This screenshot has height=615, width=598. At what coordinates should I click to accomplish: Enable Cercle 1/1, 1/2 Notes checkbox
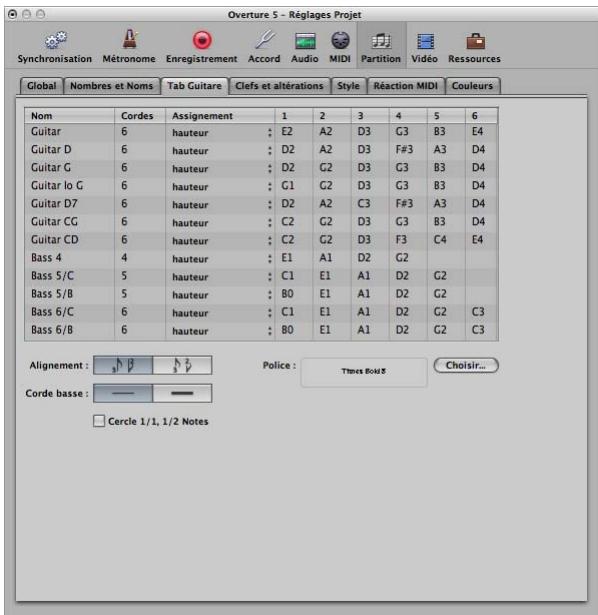(99, 421)
